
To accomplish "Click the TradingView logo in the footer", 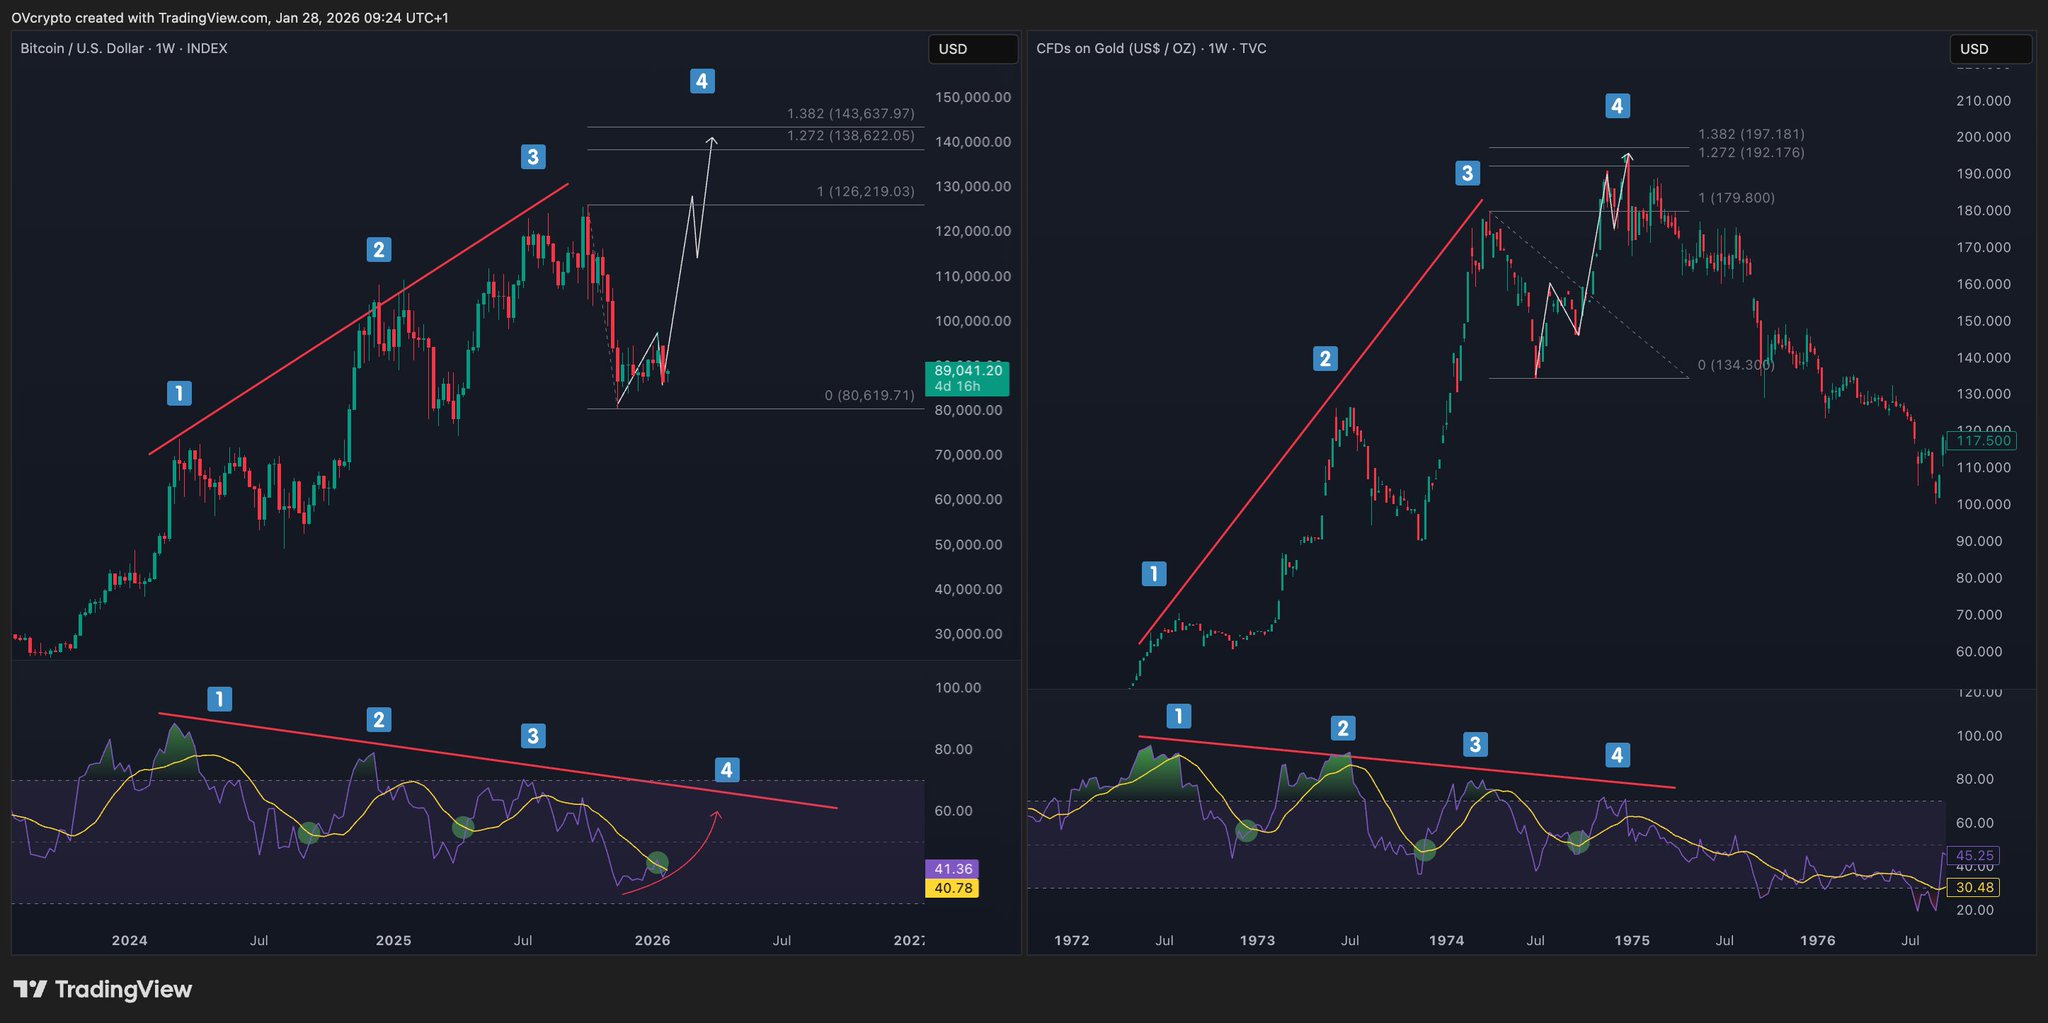I will (103, 990).
